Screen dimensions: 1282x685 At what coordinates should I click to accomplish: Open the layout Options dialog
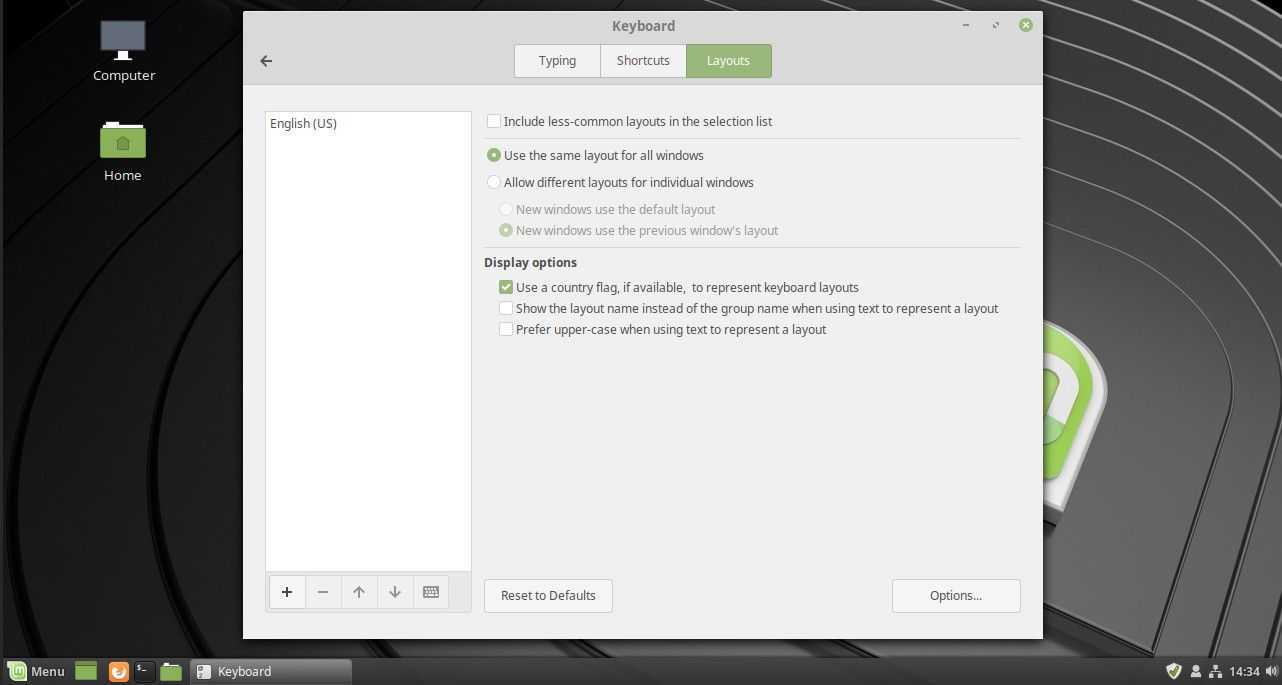click(x=956, y=595)
